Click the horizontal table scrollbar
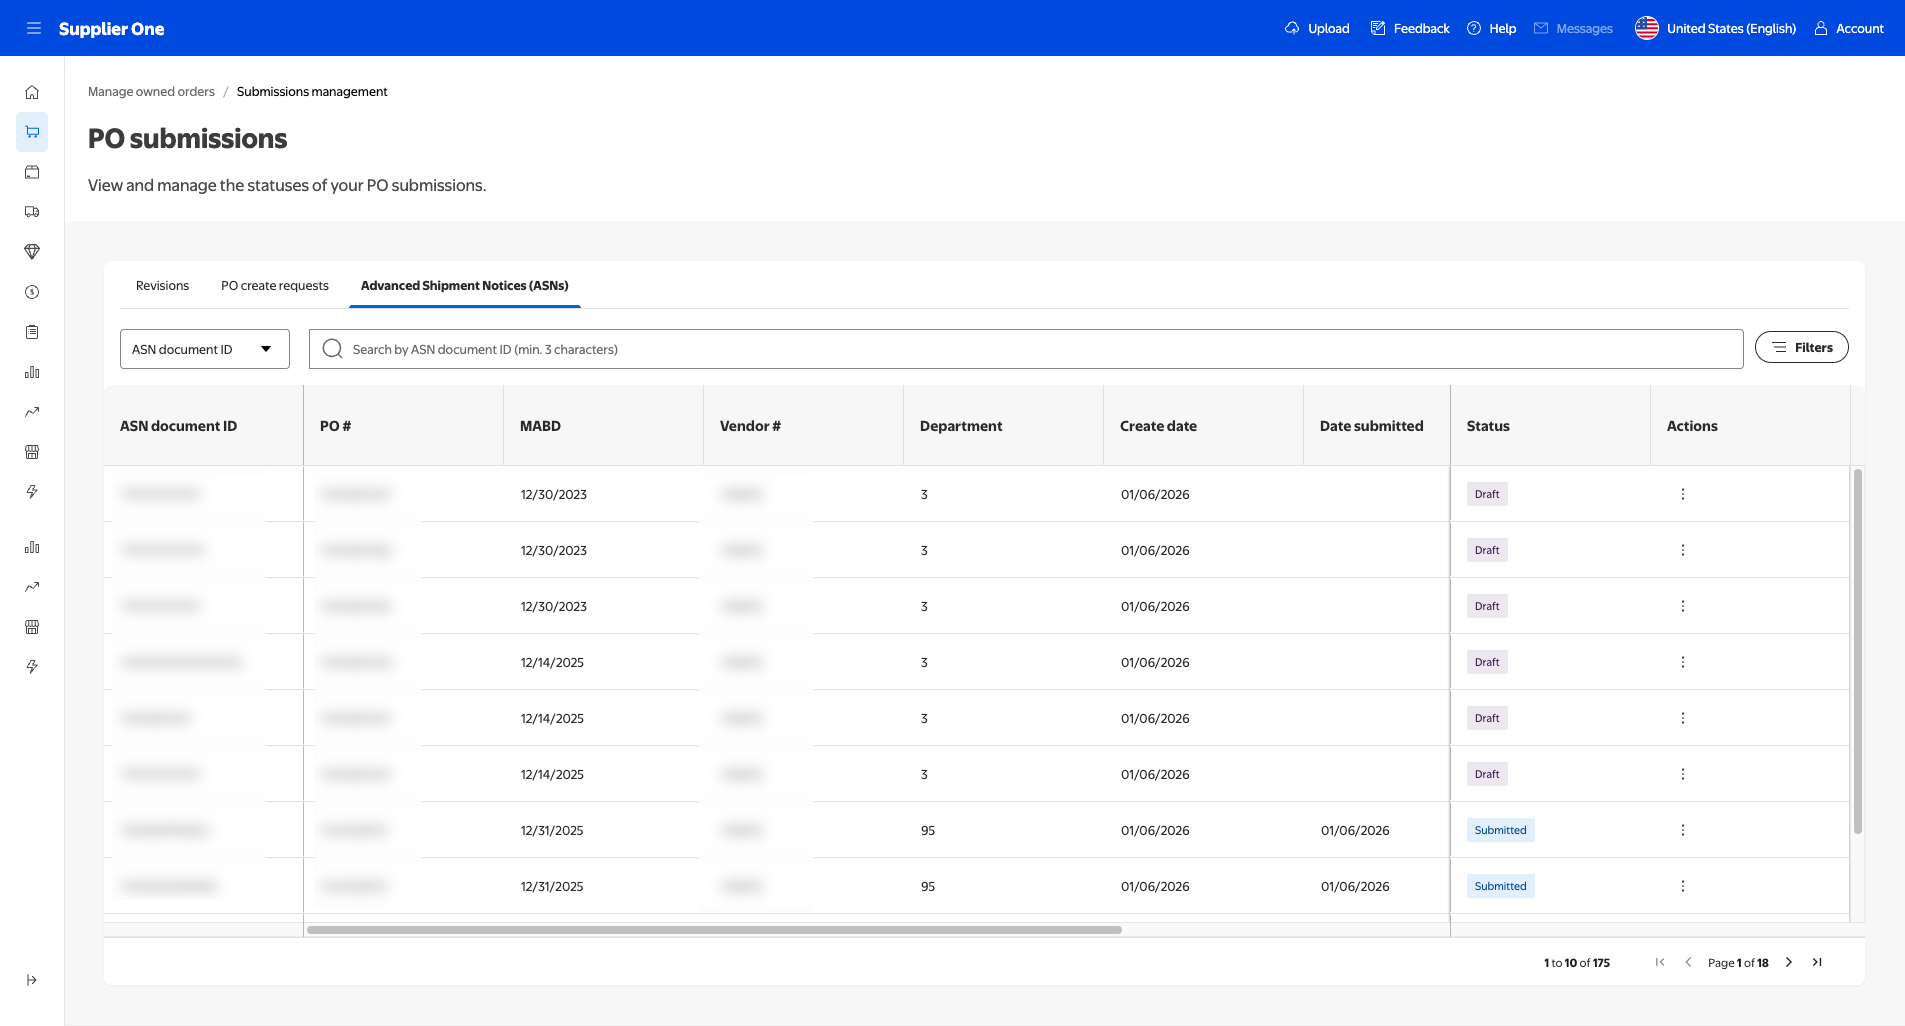This screenshot has width=1905, height=1026. point(714,930)
